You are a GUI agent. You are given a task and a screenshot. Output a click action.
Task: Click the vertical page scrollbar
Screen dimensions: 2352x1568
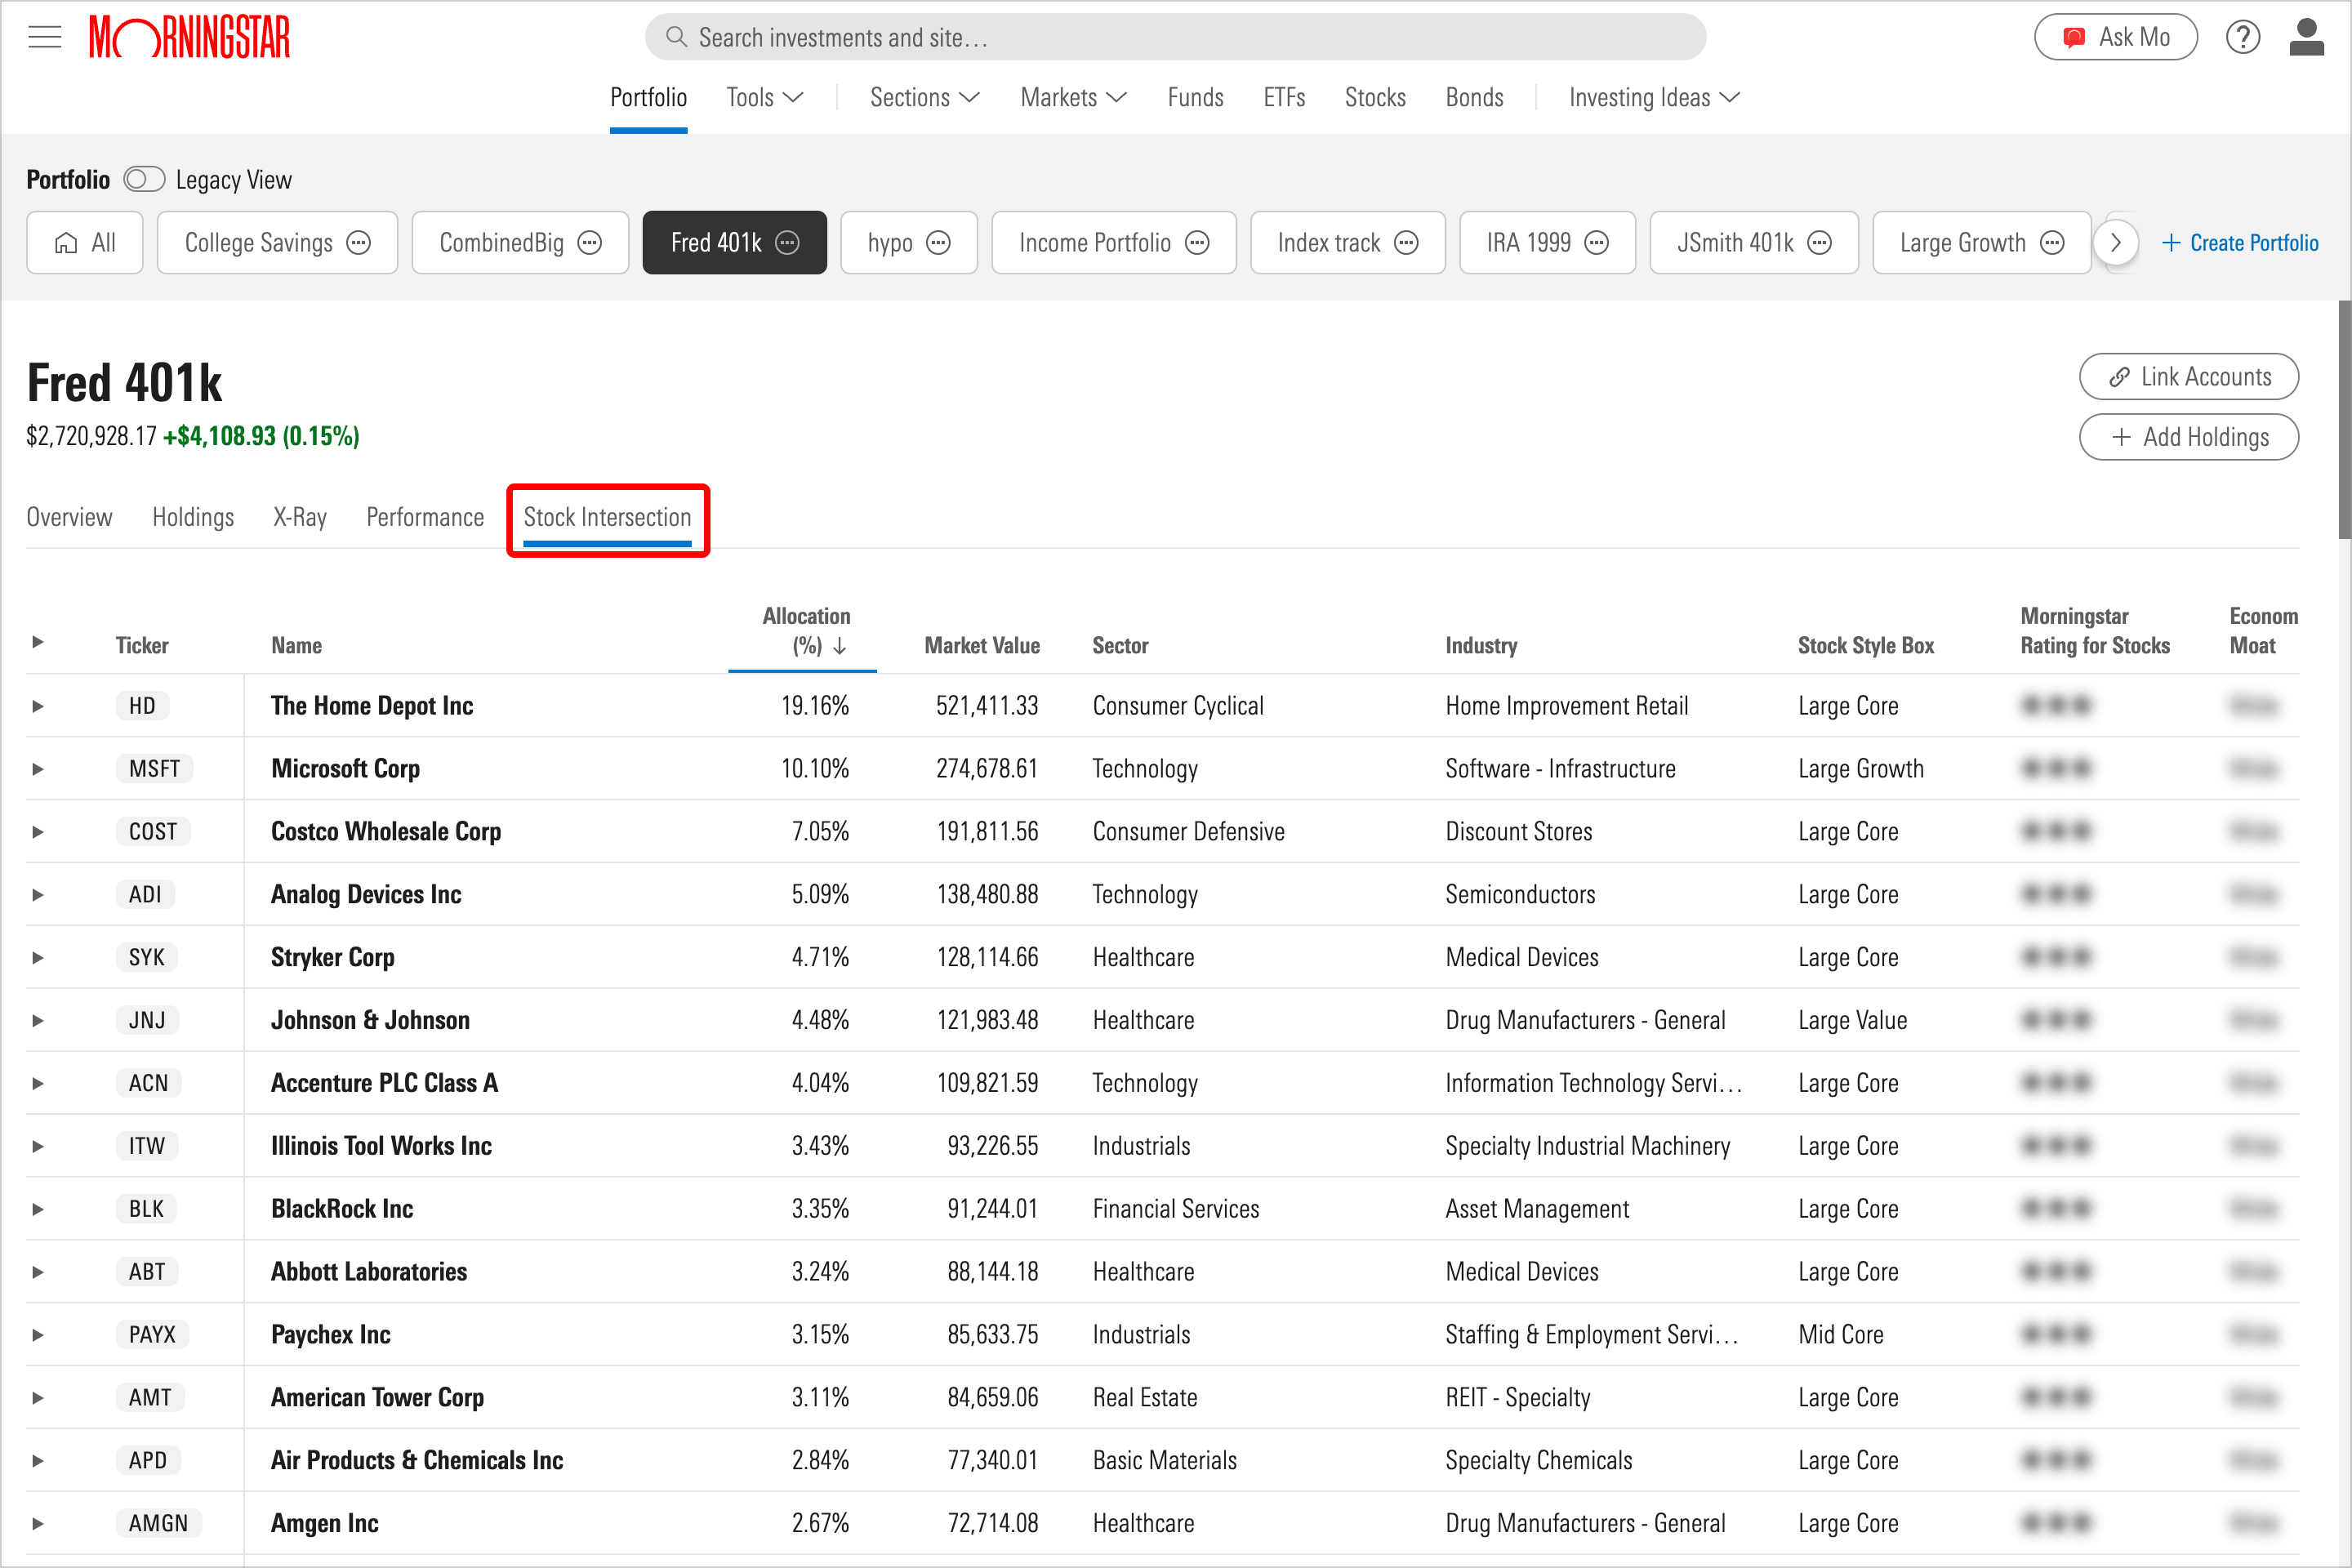click(2344, 420)
